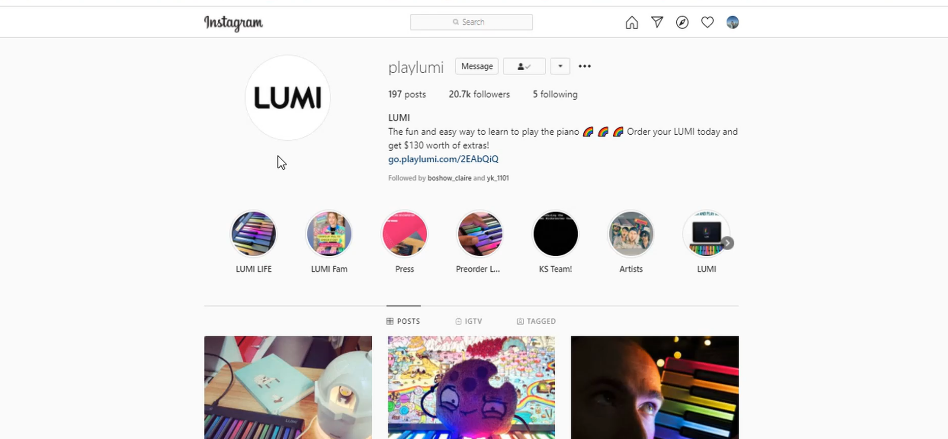Open the go.playlumi.com bio link

click(443, 159)
